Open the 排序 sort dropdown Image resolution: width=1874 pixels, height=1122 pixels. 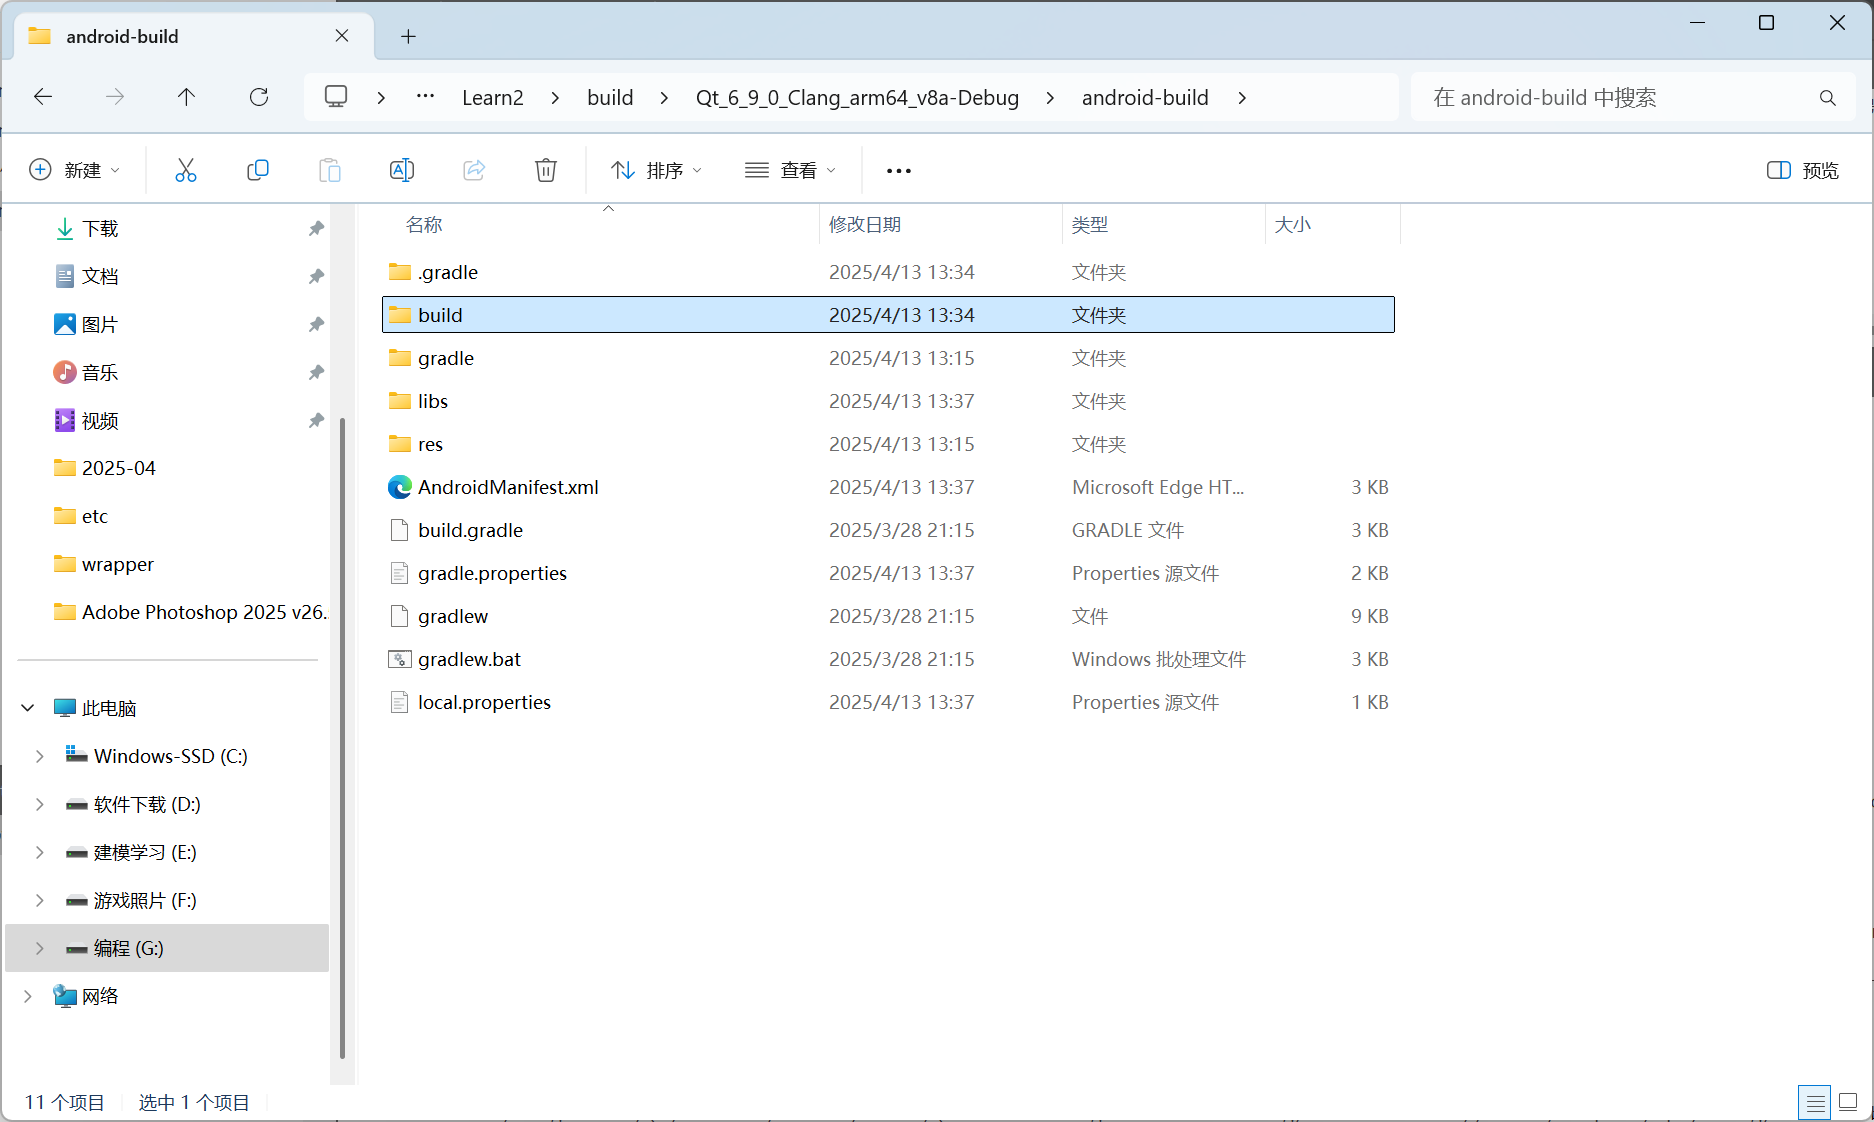click(x=656, y=170)
